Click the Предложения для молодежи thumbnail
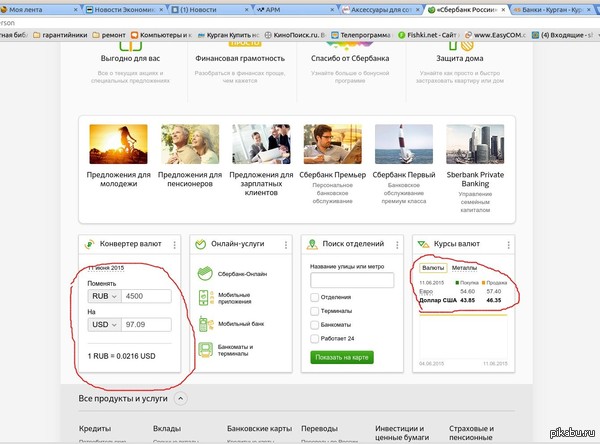The width and height of the screenshot is (600, 444). [x=118, y=144]
